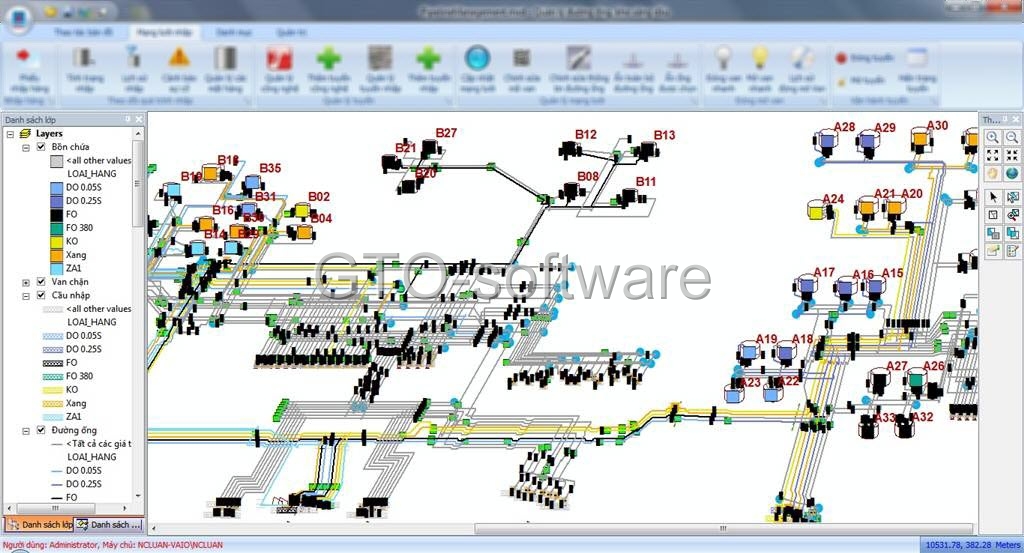Click the red circle button in the ribbon
Image resolution: width=1024 pixels, height=553 pixels.
point(841,57)
